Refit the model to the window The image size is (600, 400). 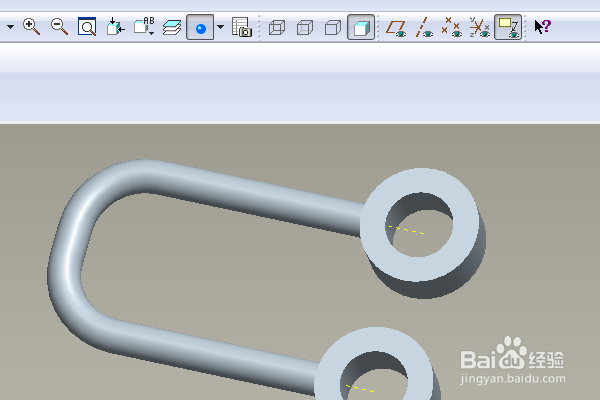click(x=87, y=27)
